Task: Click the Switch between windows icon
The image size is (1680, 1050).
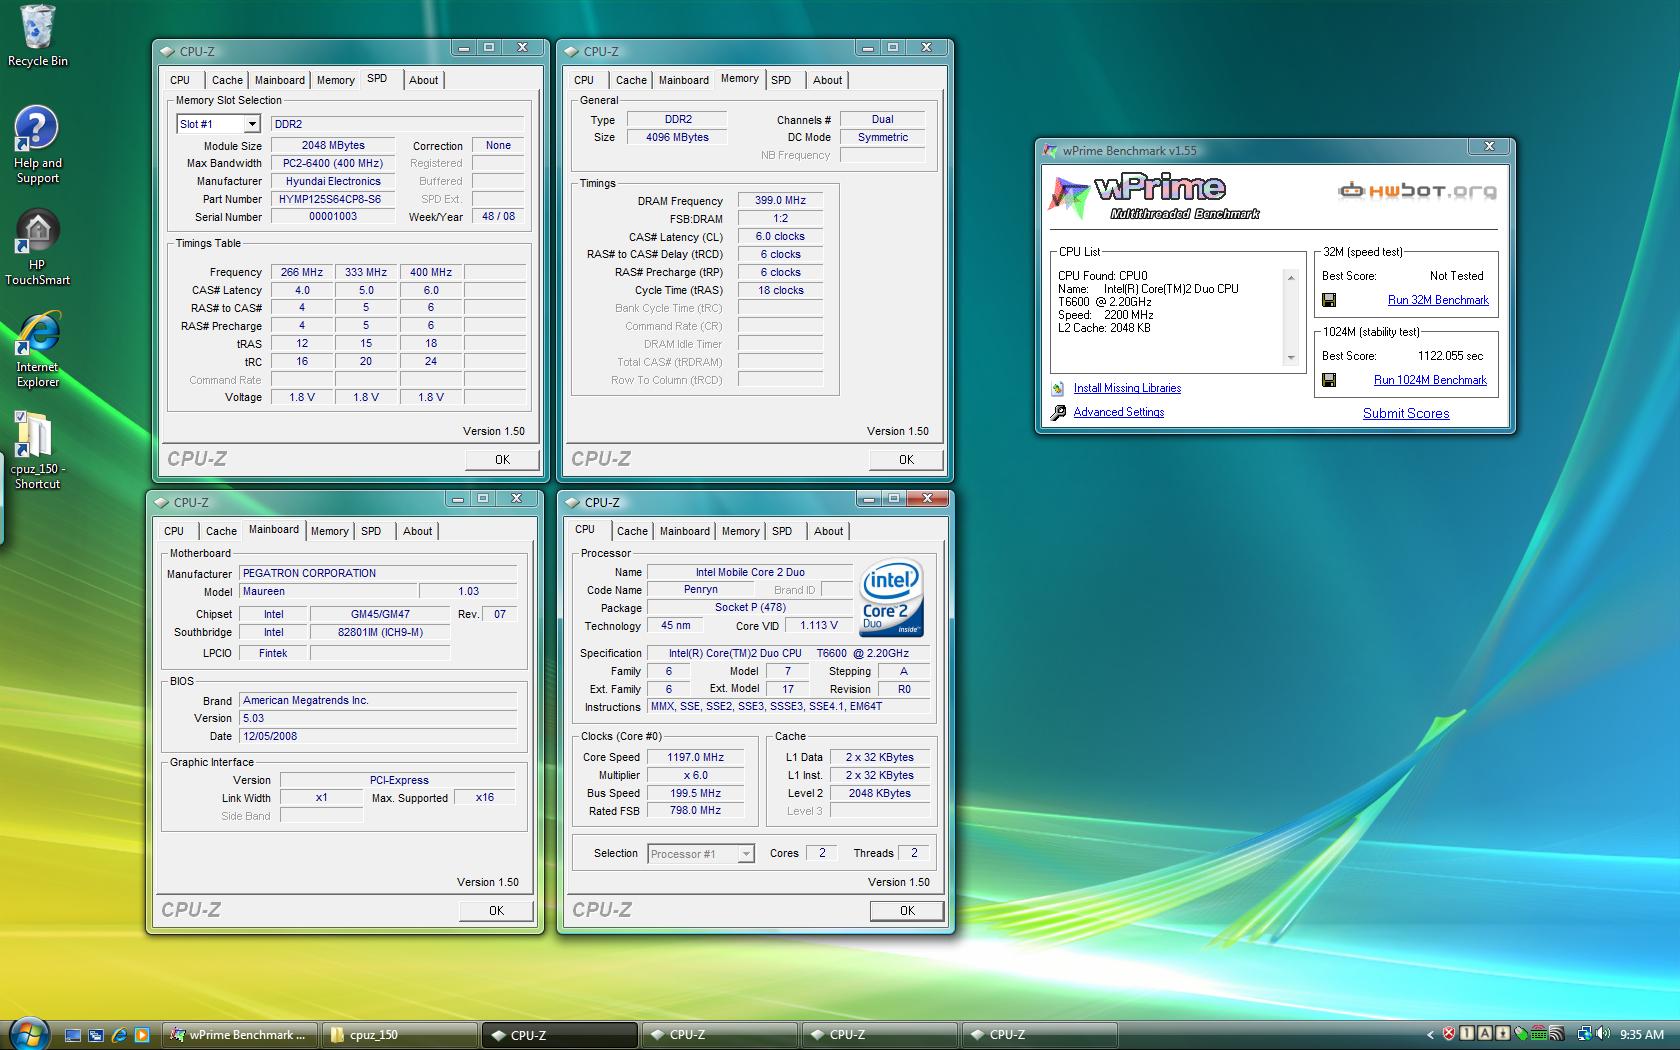Action: point(96,1035)
